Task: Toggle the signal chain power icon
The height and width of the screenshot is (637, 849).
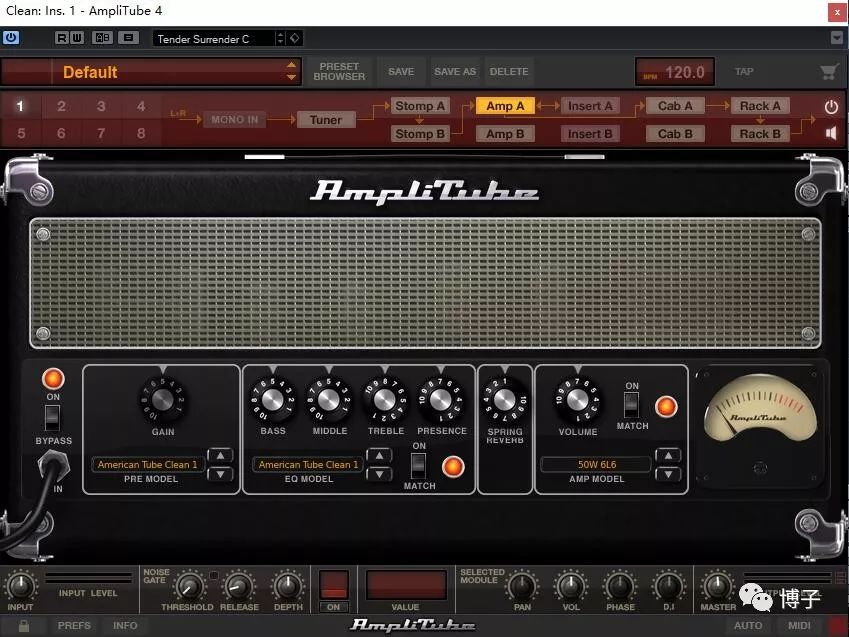Action: coord(831,107)
